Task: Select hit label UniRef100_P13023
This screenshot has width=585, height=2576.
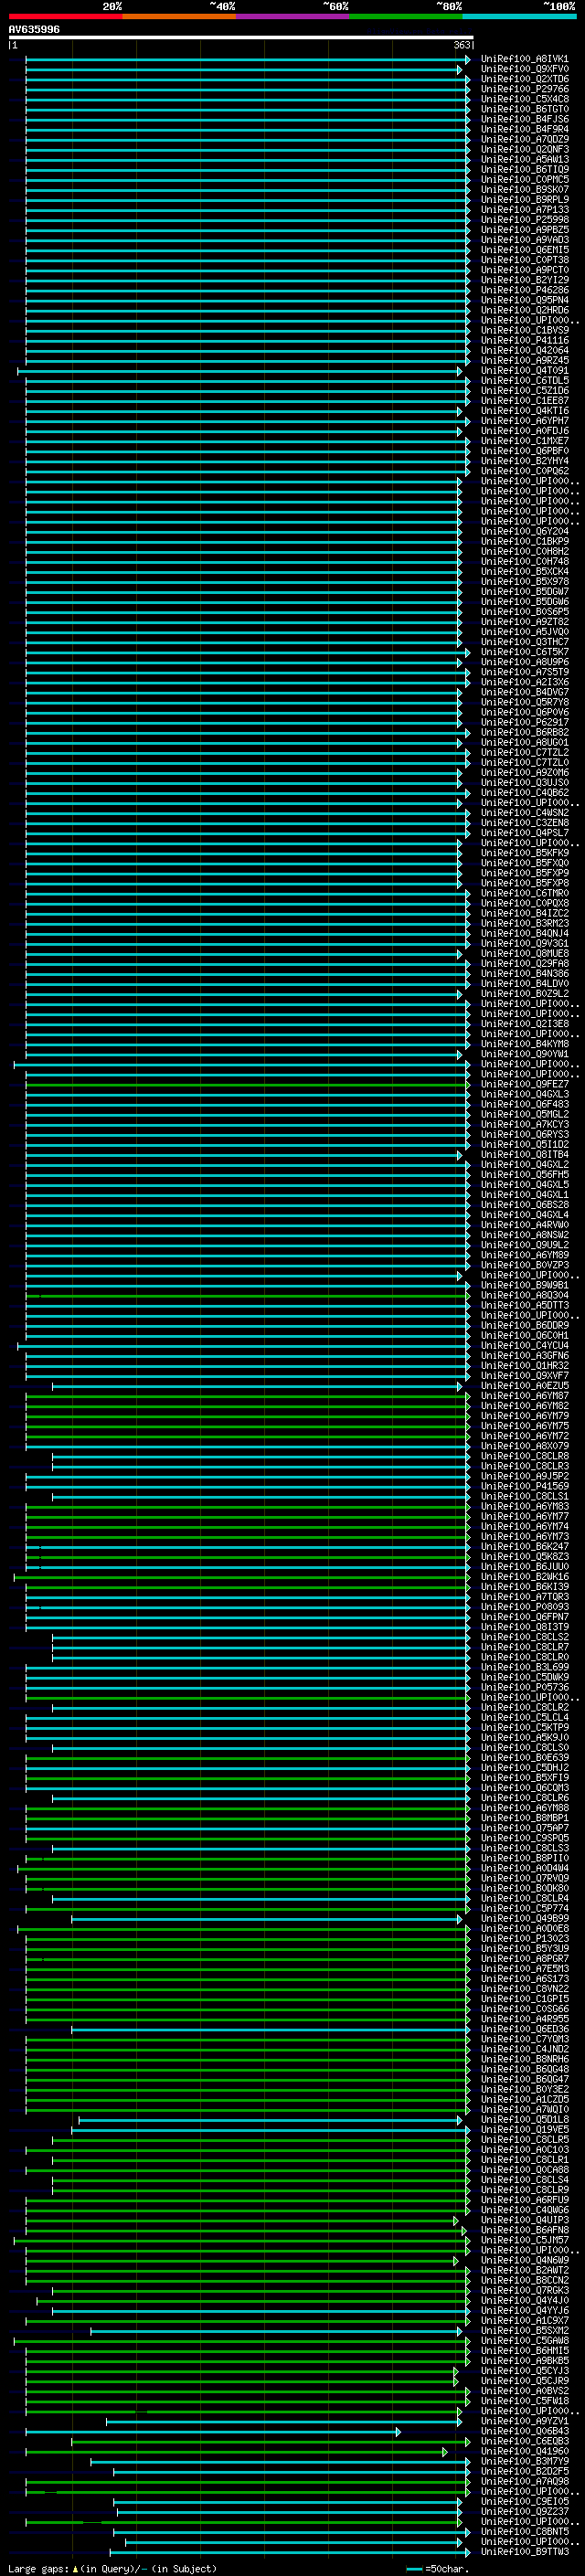Action: coord(524,1939)
